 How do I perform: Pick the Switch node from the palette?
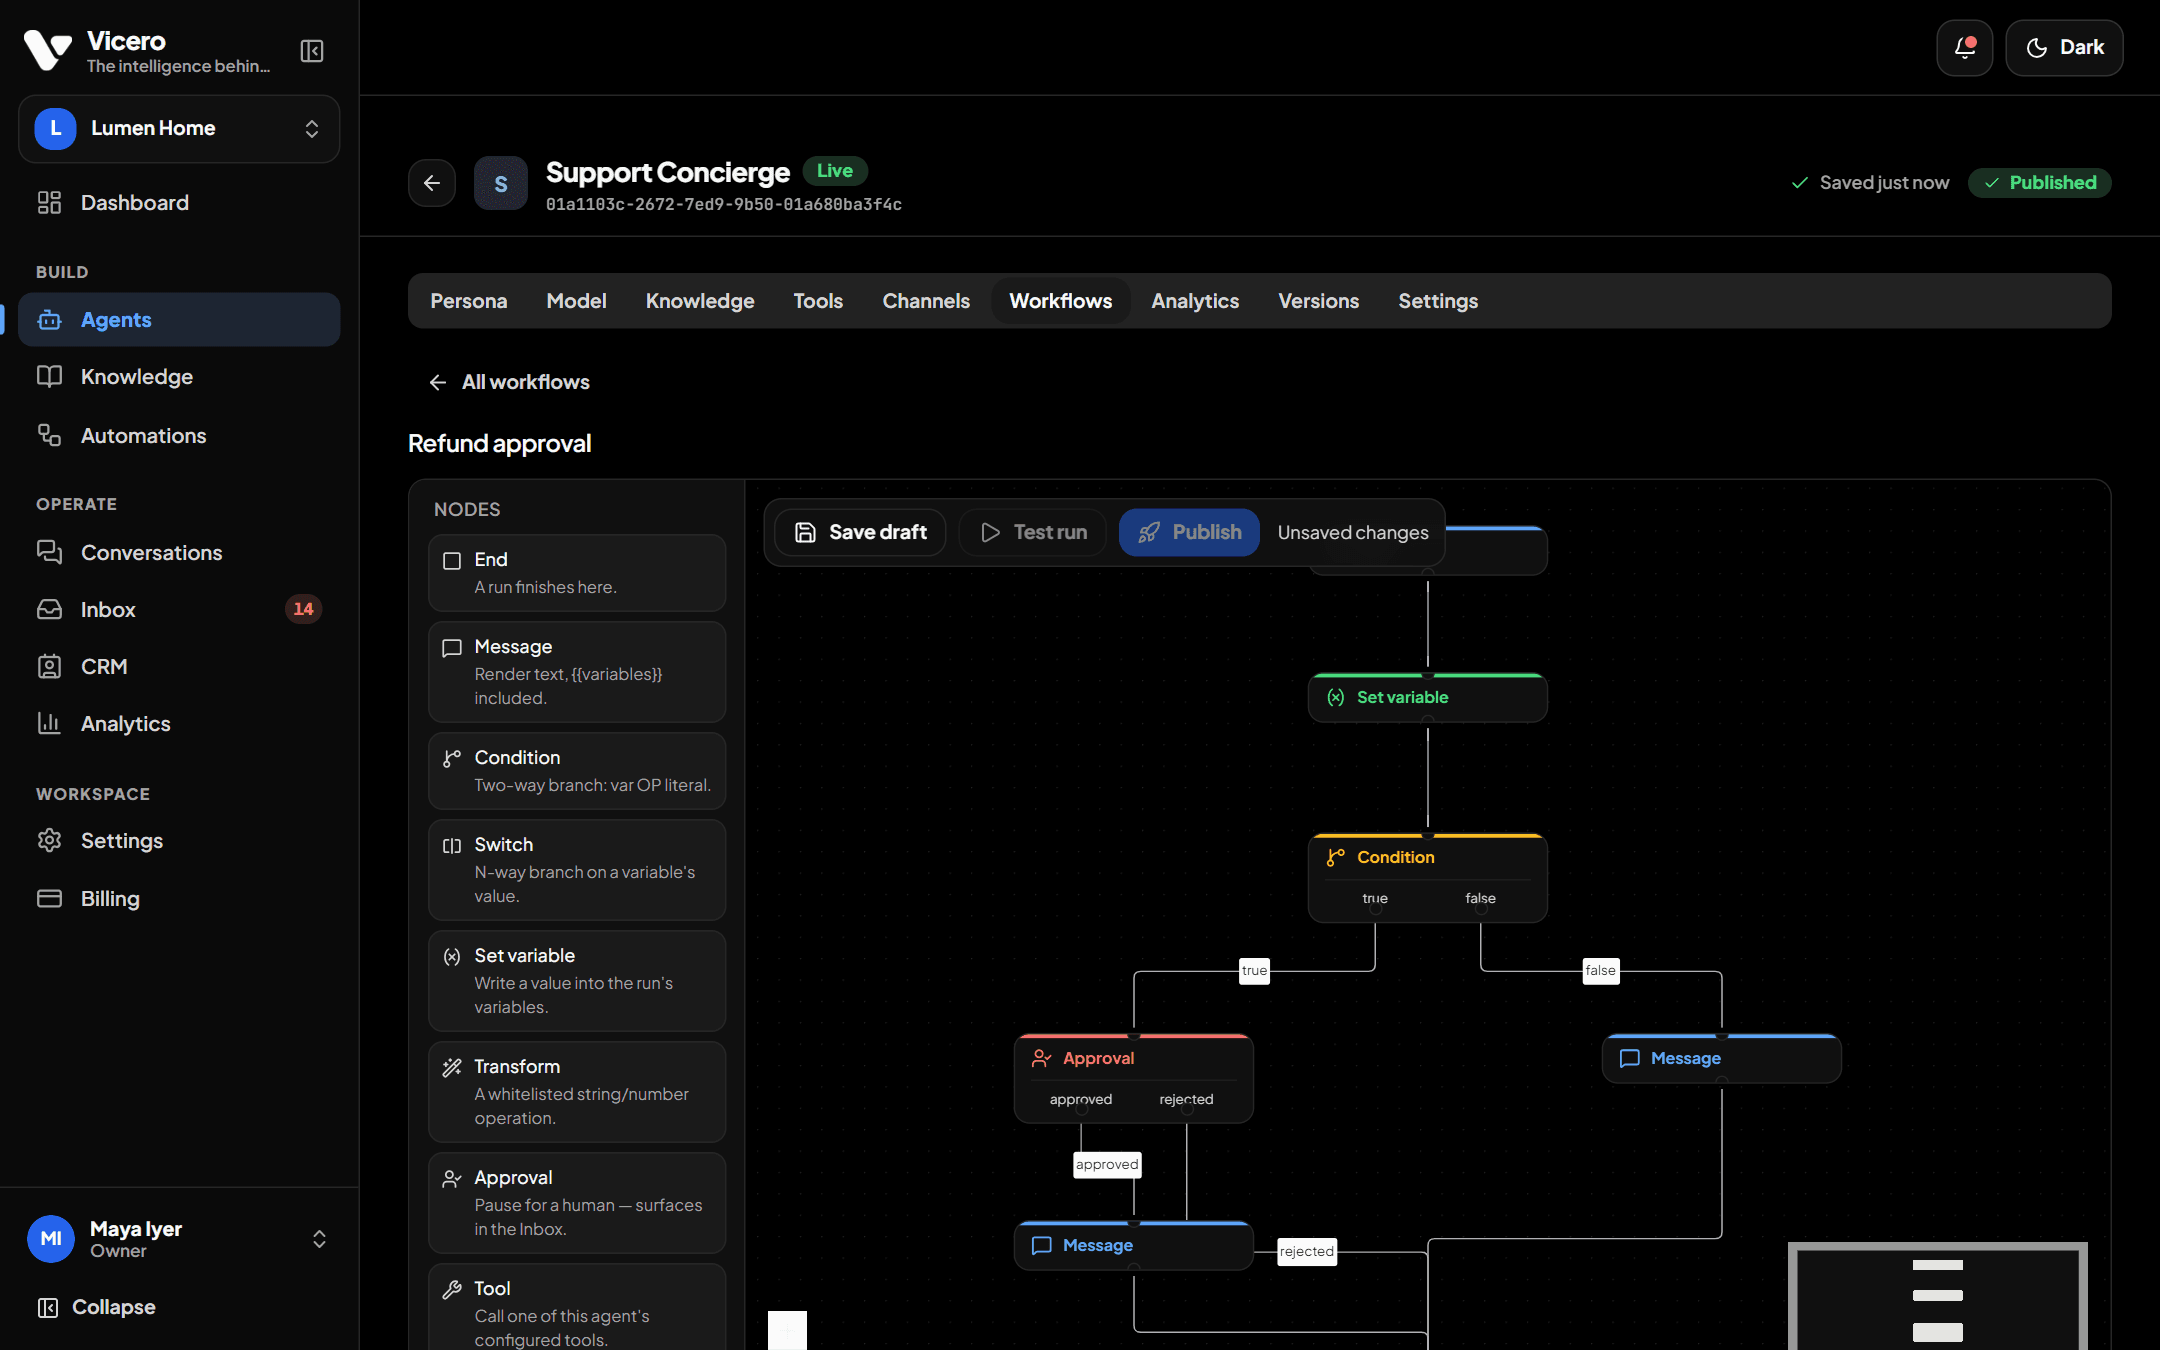click(577, 870)
